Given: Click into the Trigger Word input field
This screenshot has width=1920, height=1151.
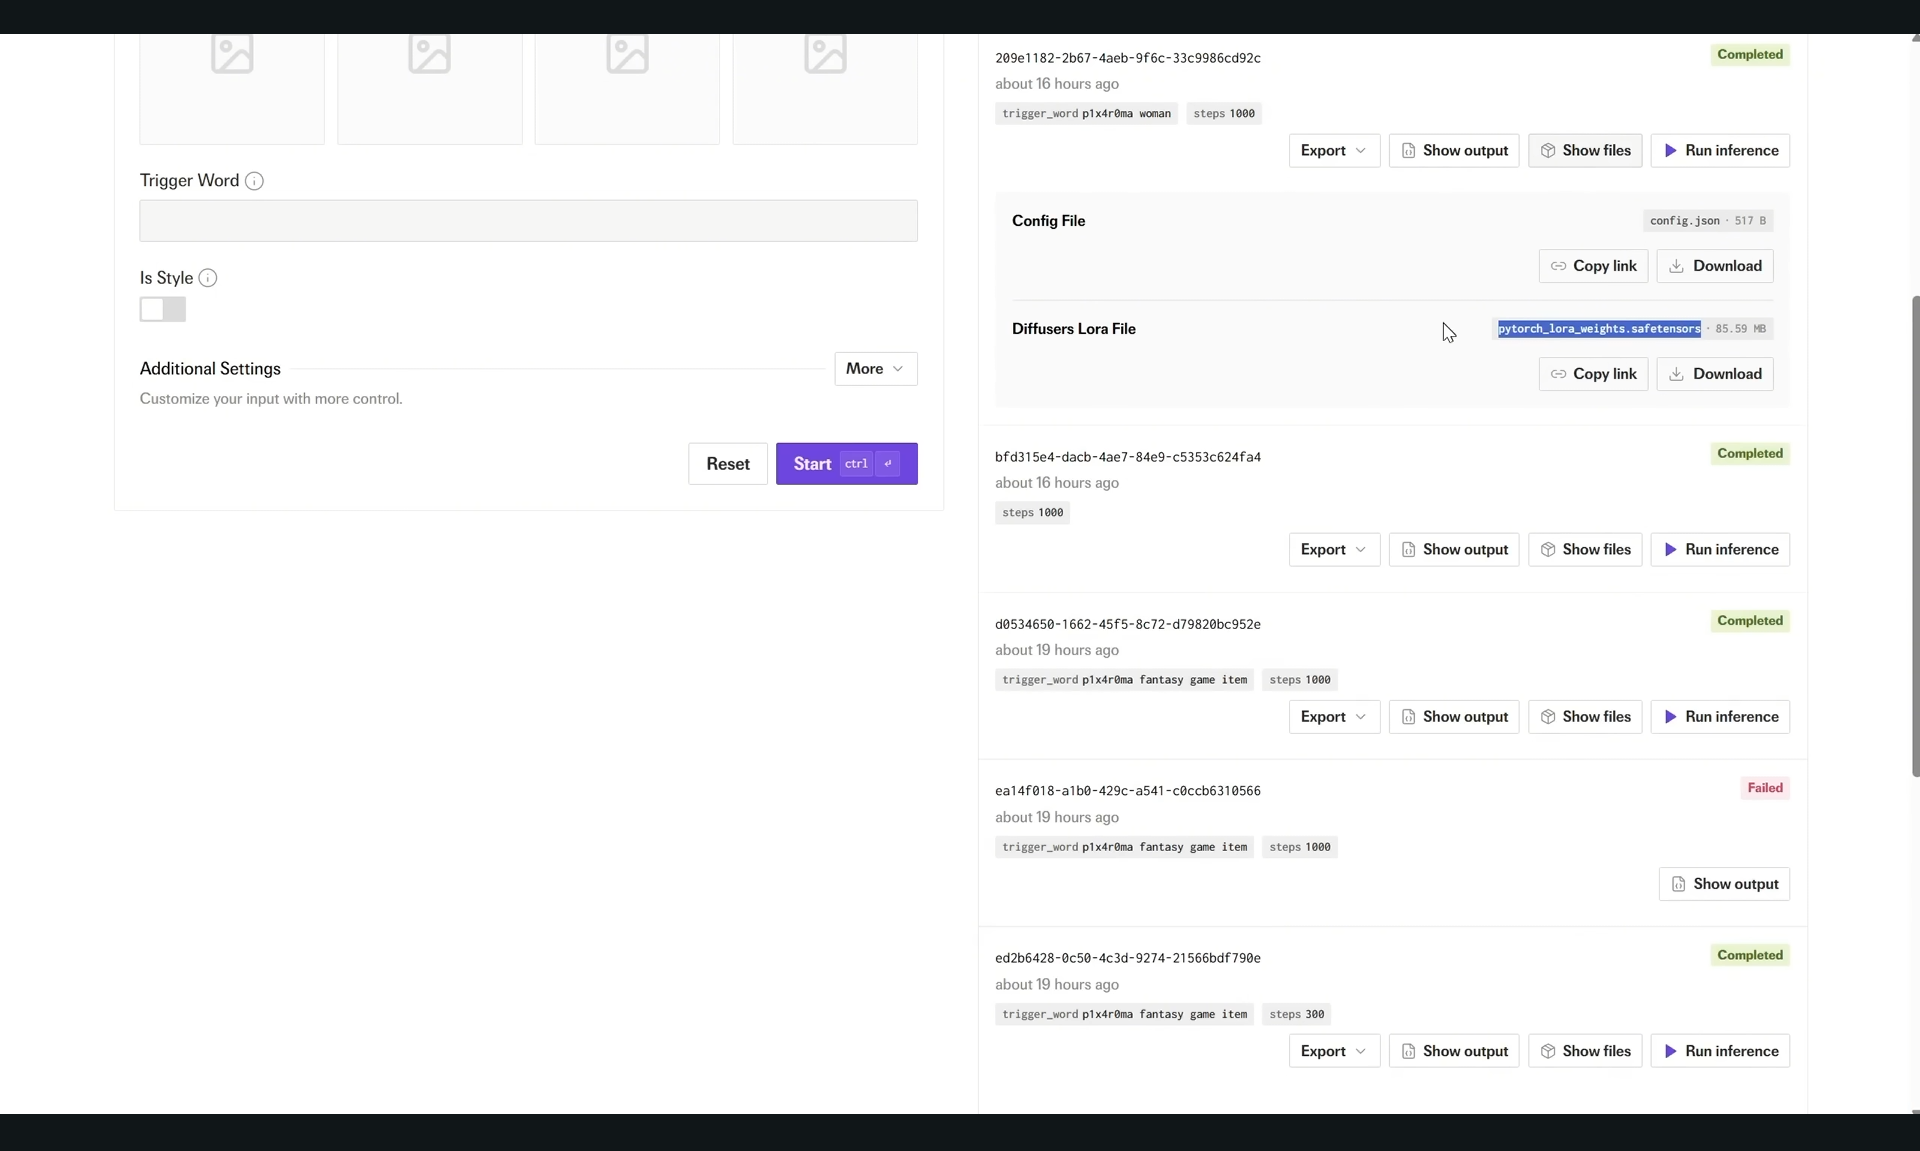Looking at the screenshot, I should coord(528,221).
